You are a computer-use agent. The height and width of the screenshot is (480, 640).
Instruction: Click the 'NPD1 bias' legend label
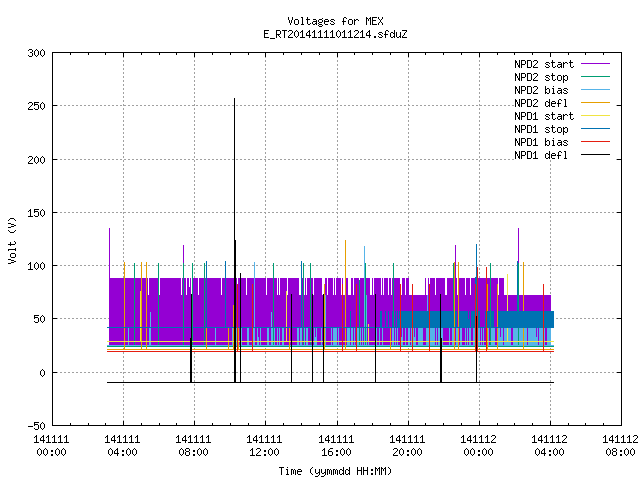[541, 142]
